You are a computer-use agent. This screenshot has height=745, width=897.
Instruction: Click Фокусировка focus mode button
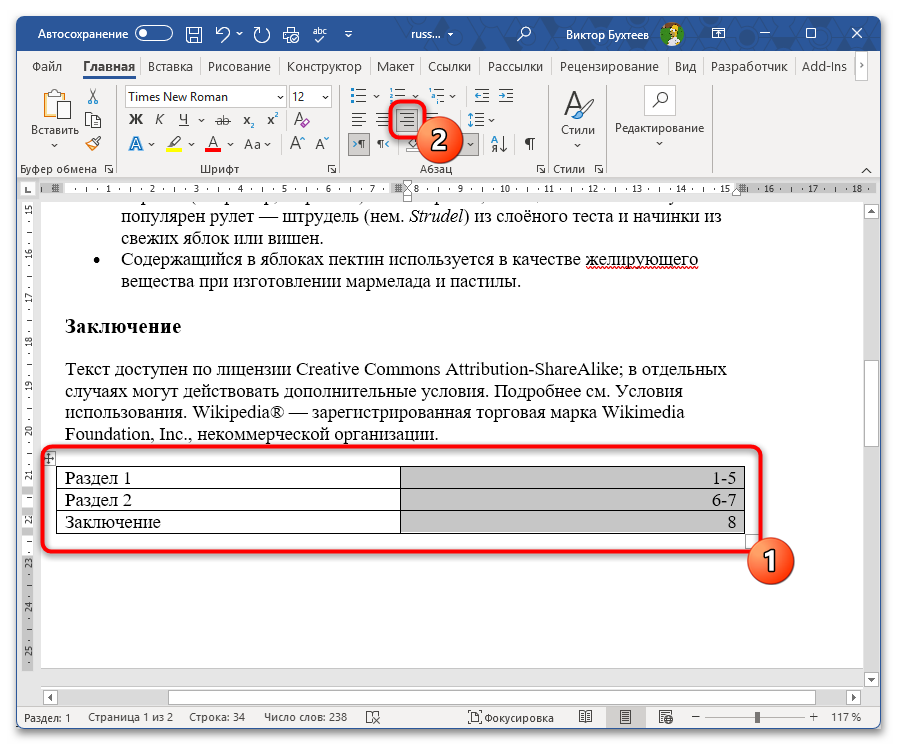510,717
